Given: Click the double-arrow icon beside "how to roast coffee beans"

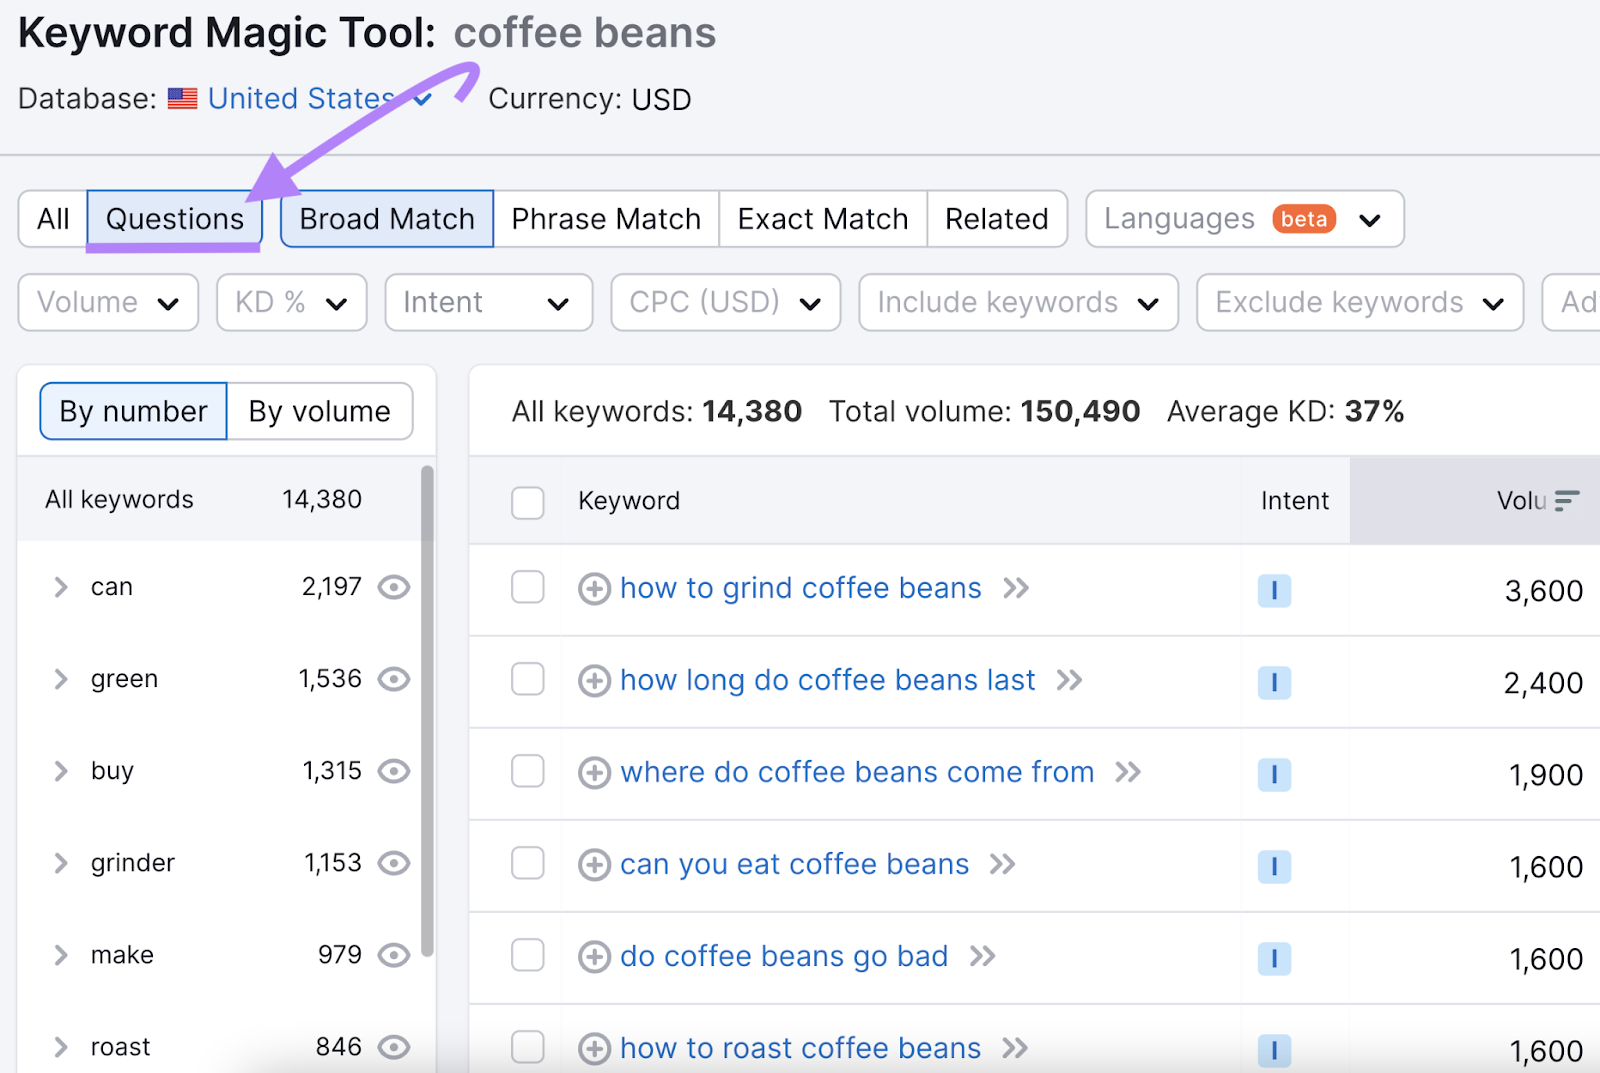Looking at the screenshot, I should [1016, 1048].
